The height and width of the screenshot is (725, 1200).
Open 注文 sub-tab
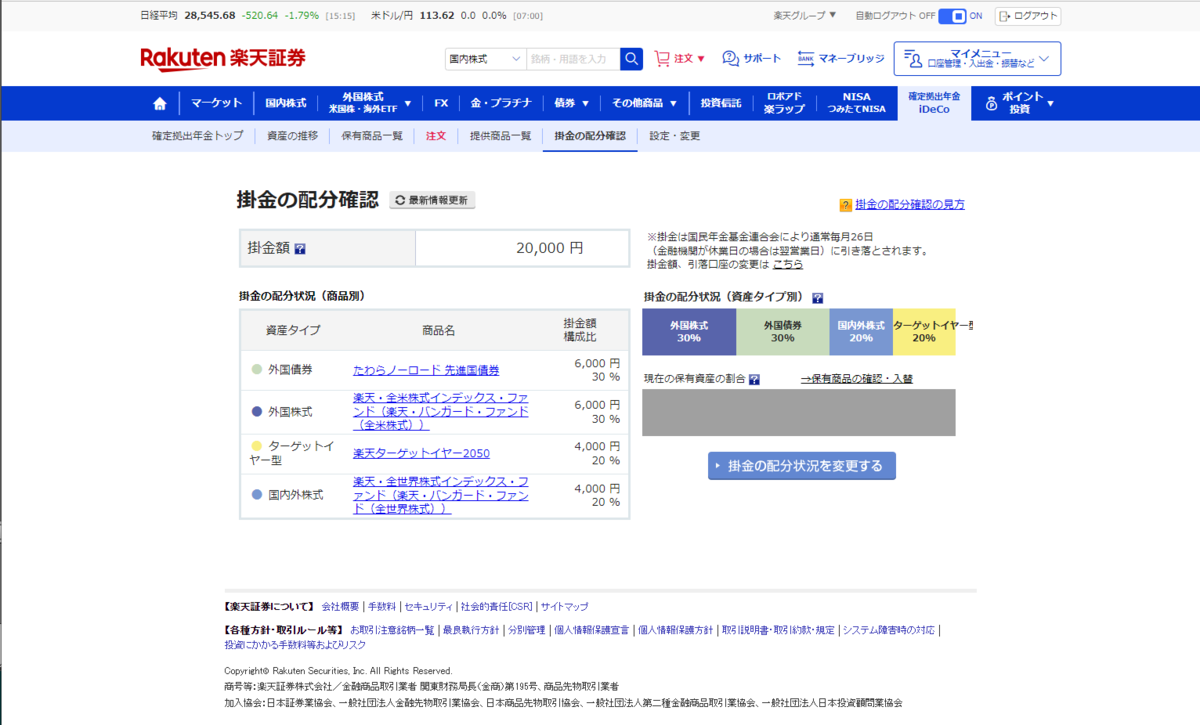coord(436,135)
